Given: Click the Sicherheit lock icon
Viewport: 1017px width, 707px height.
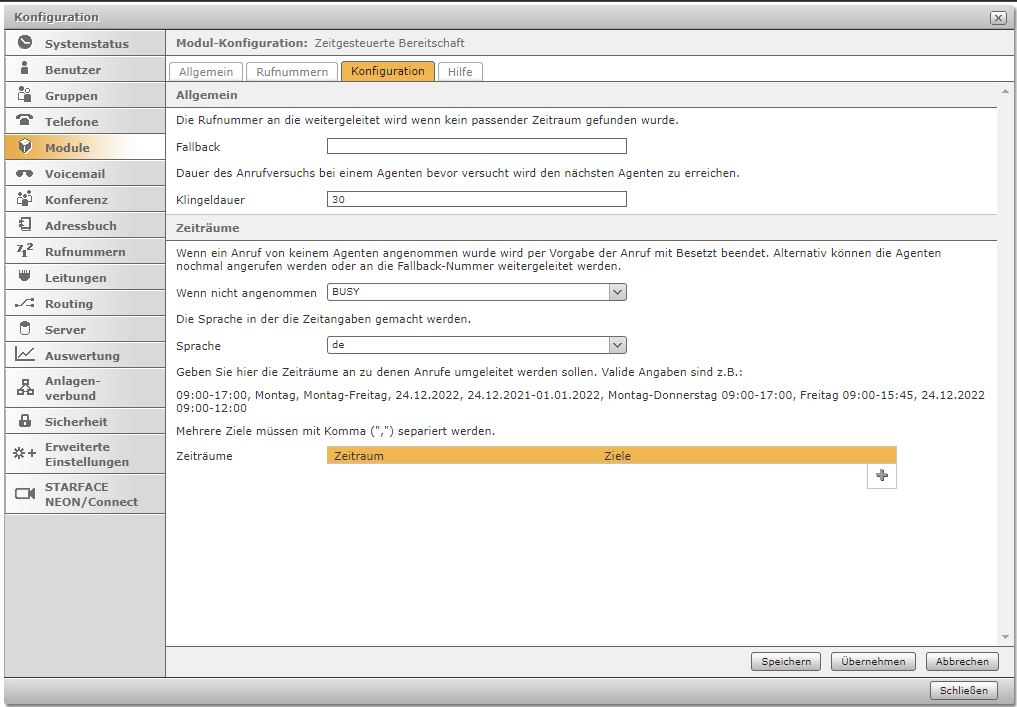Looking at the screenshot, I should (25, 421).
